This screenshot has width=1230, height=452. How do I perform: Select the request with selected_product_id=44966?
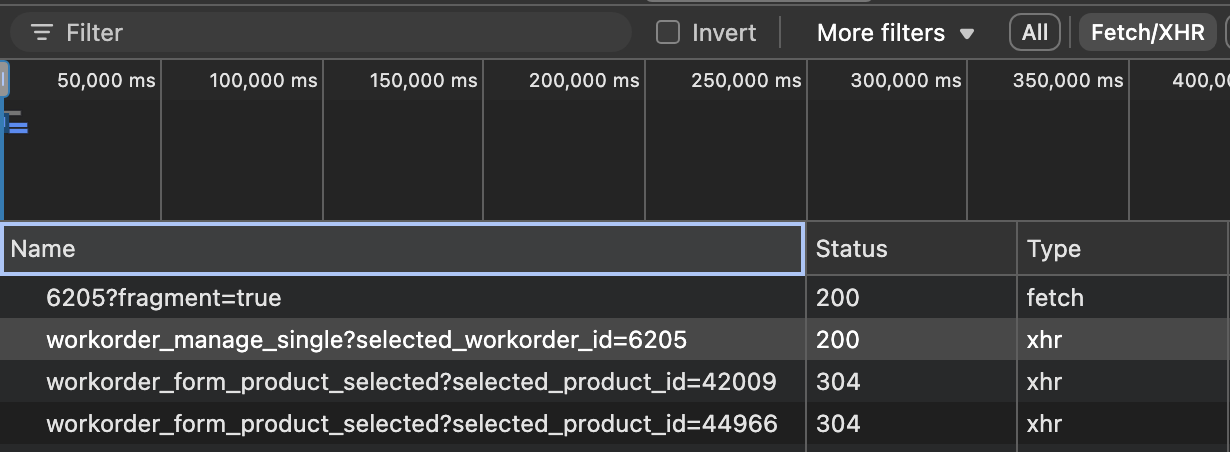(x=411, y=424)
